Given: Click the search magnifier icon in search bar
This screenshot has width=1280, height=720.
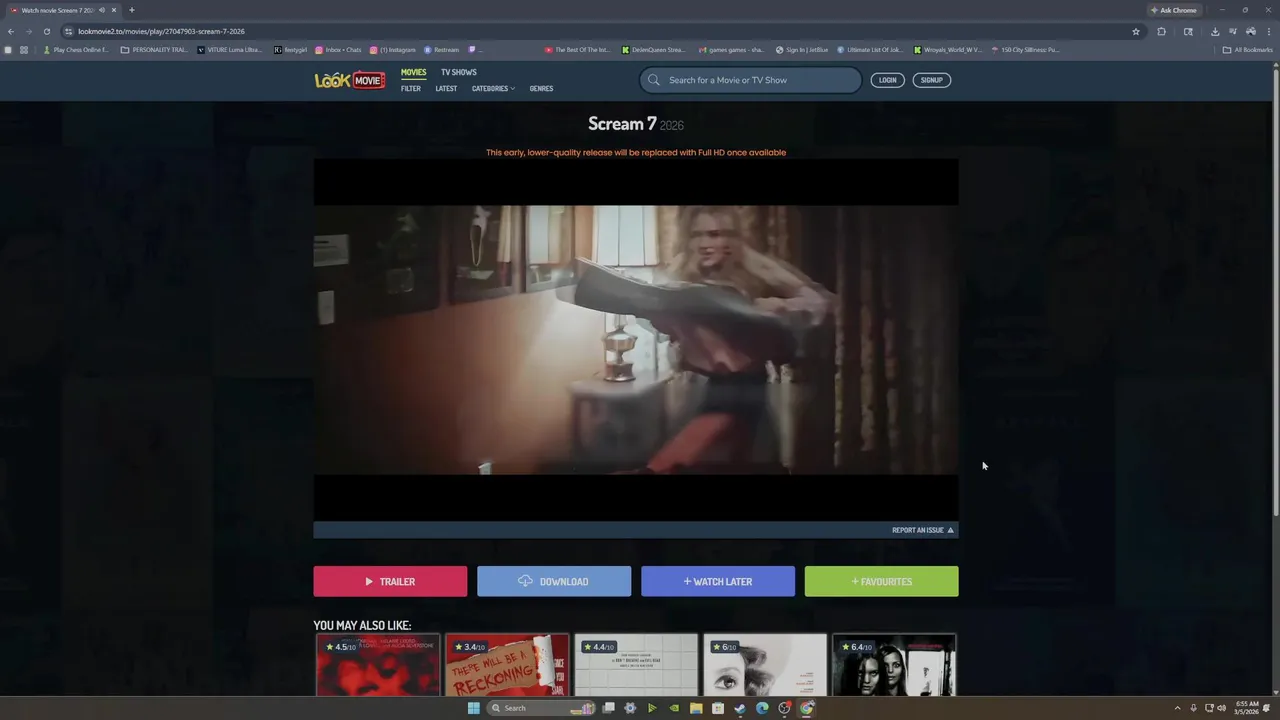Looking at the screenshot, I should point(654,80).
